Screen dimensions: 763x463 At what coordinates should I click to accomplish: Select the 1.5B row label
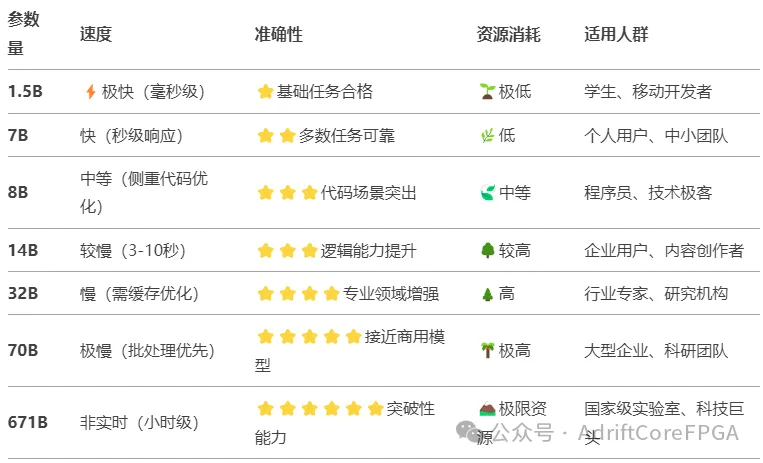pyautogui.click(x=25, y=92)
